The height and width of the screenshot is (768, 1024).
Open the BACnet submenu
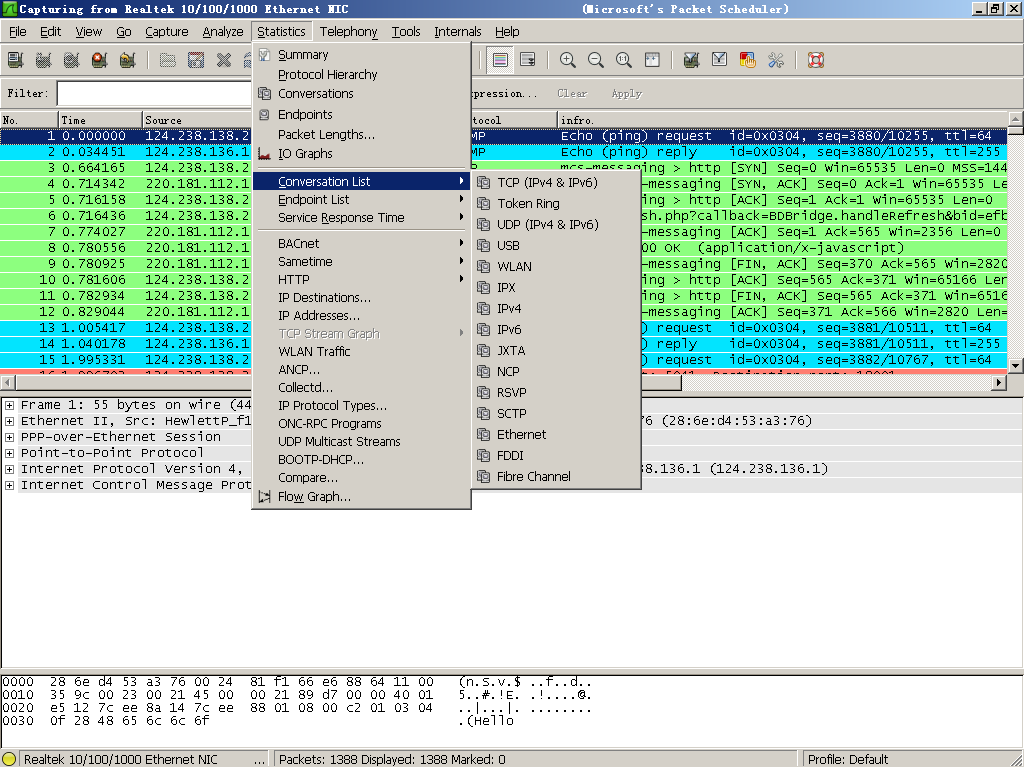361,243
